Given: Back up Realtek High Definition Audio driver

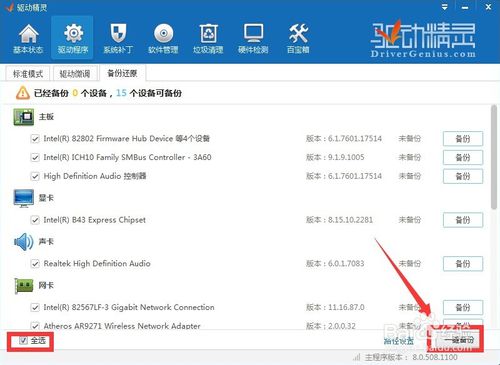Looking at the screenshot, I should click(x=463, y=264).
